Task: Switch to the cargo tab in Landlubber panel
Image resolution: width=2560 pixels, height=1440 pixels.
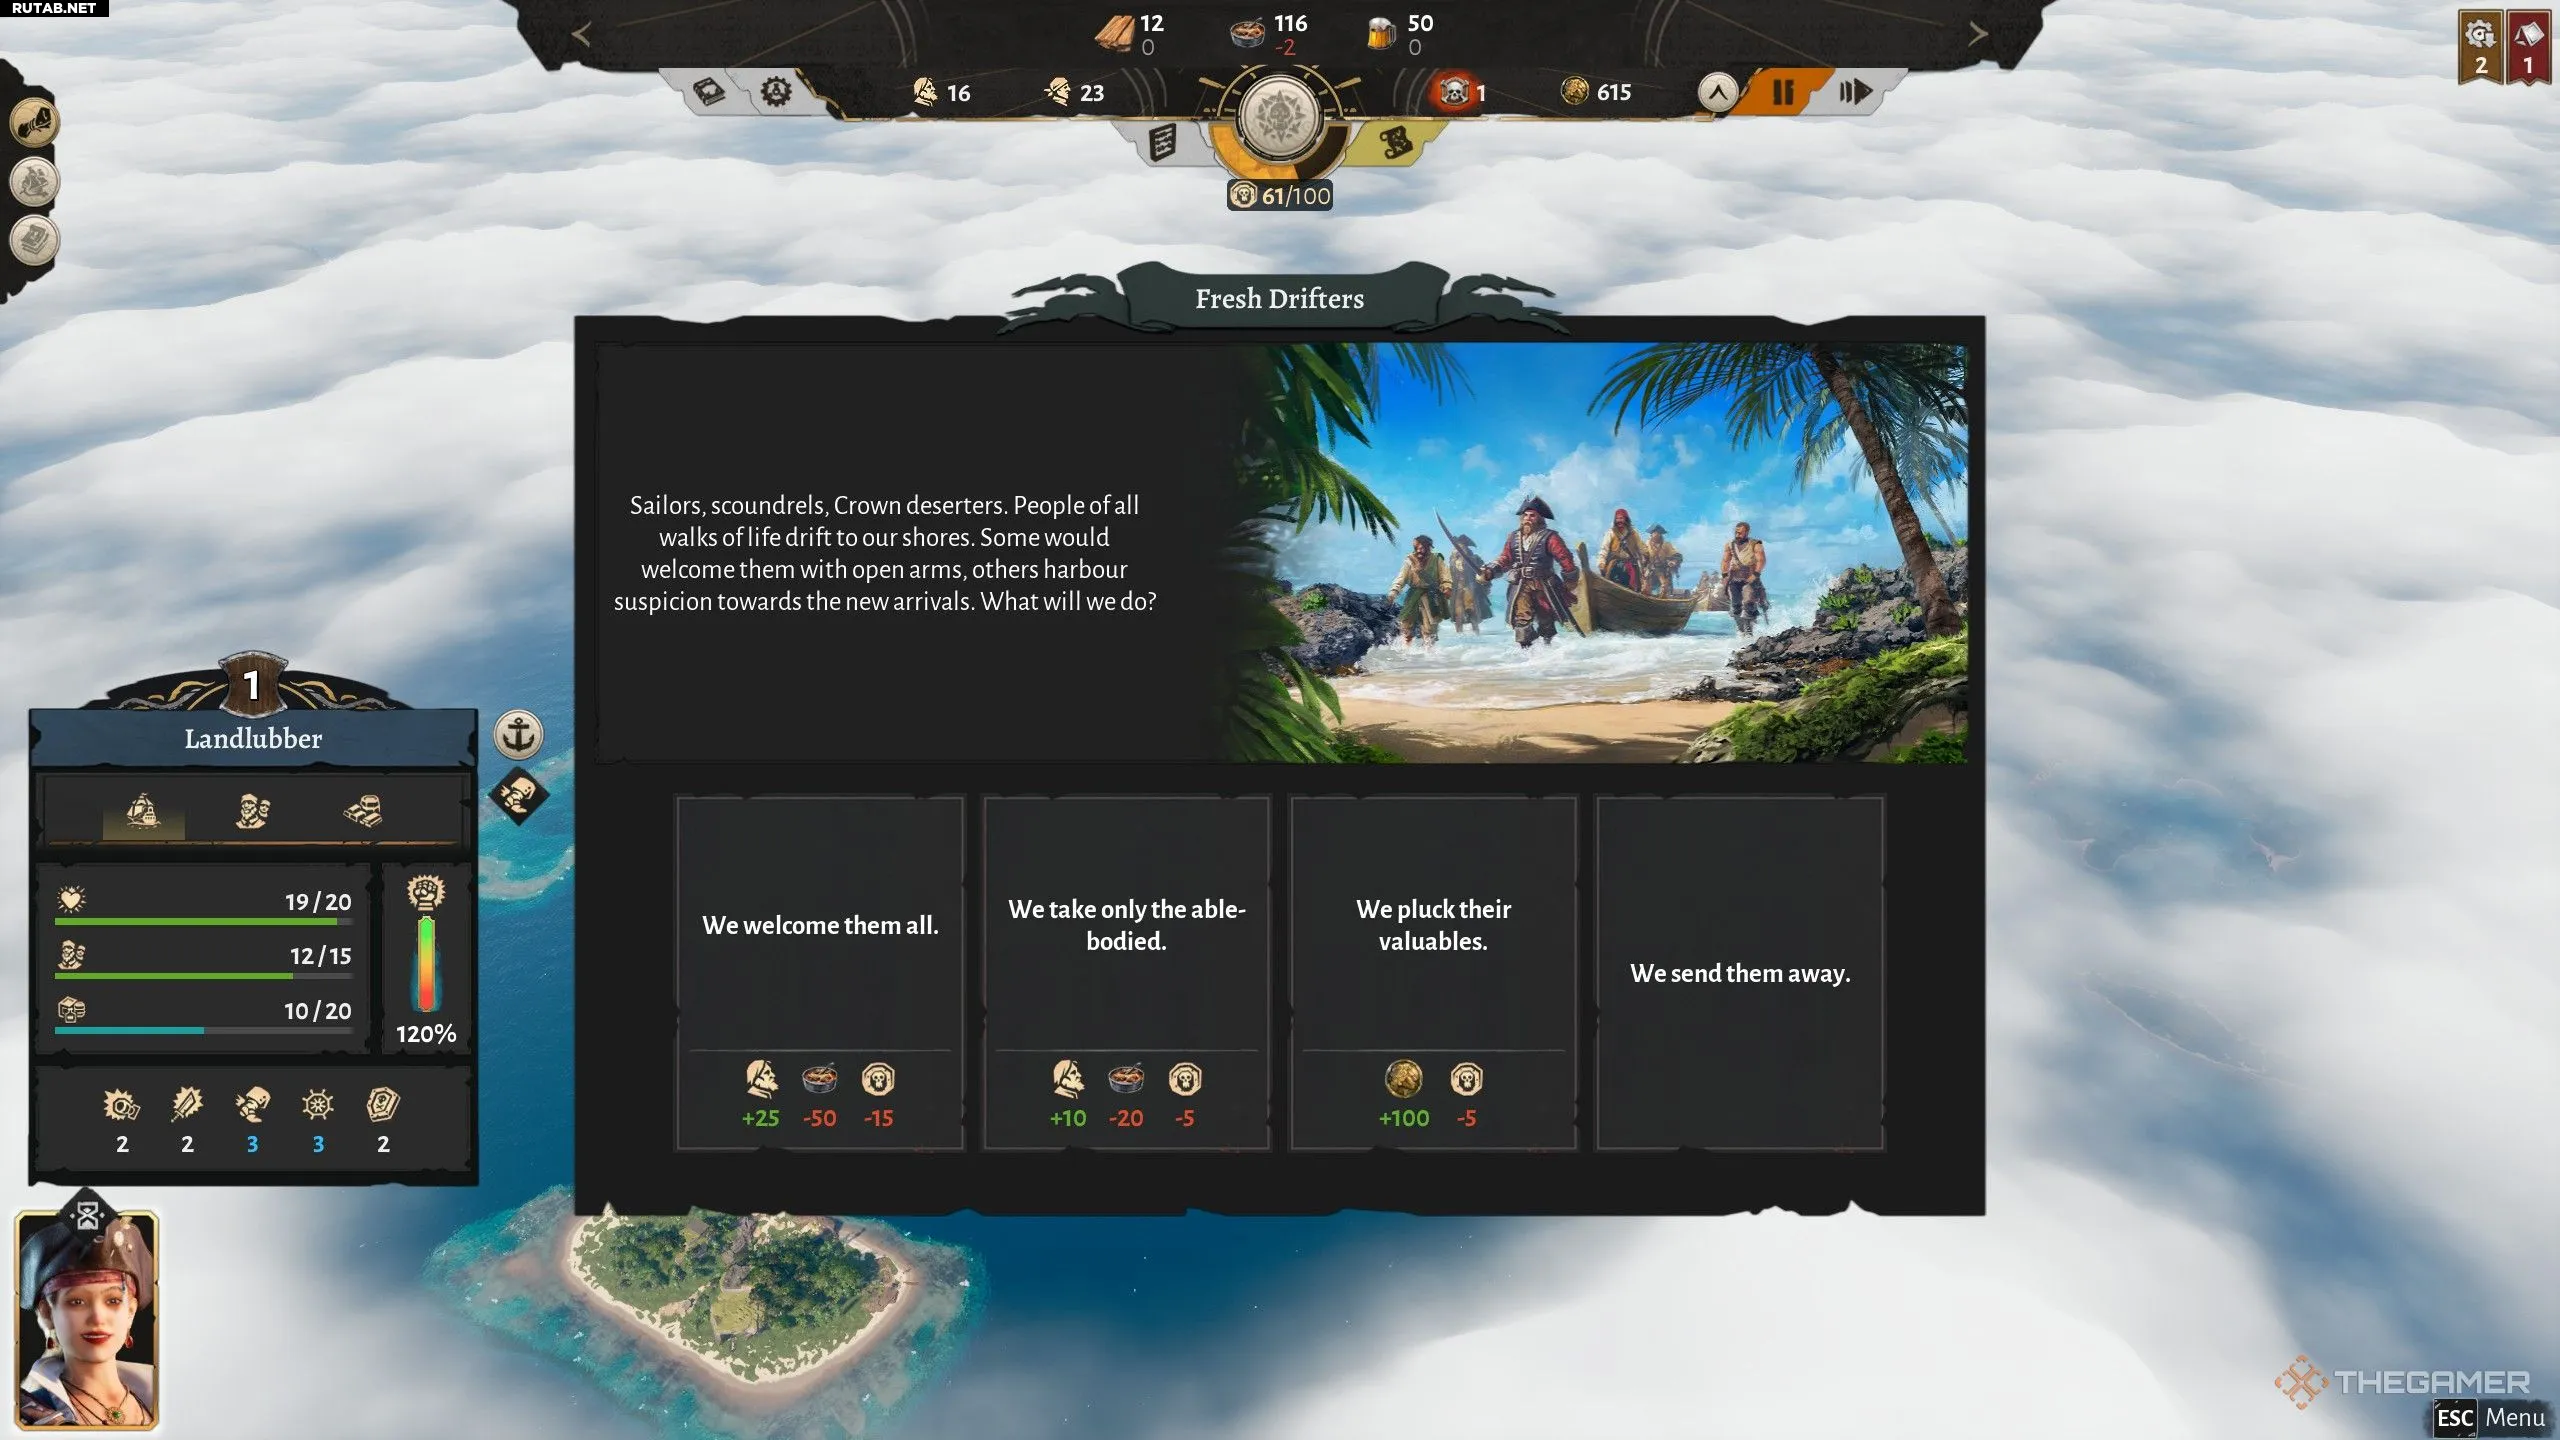Action: coord(362,811)
